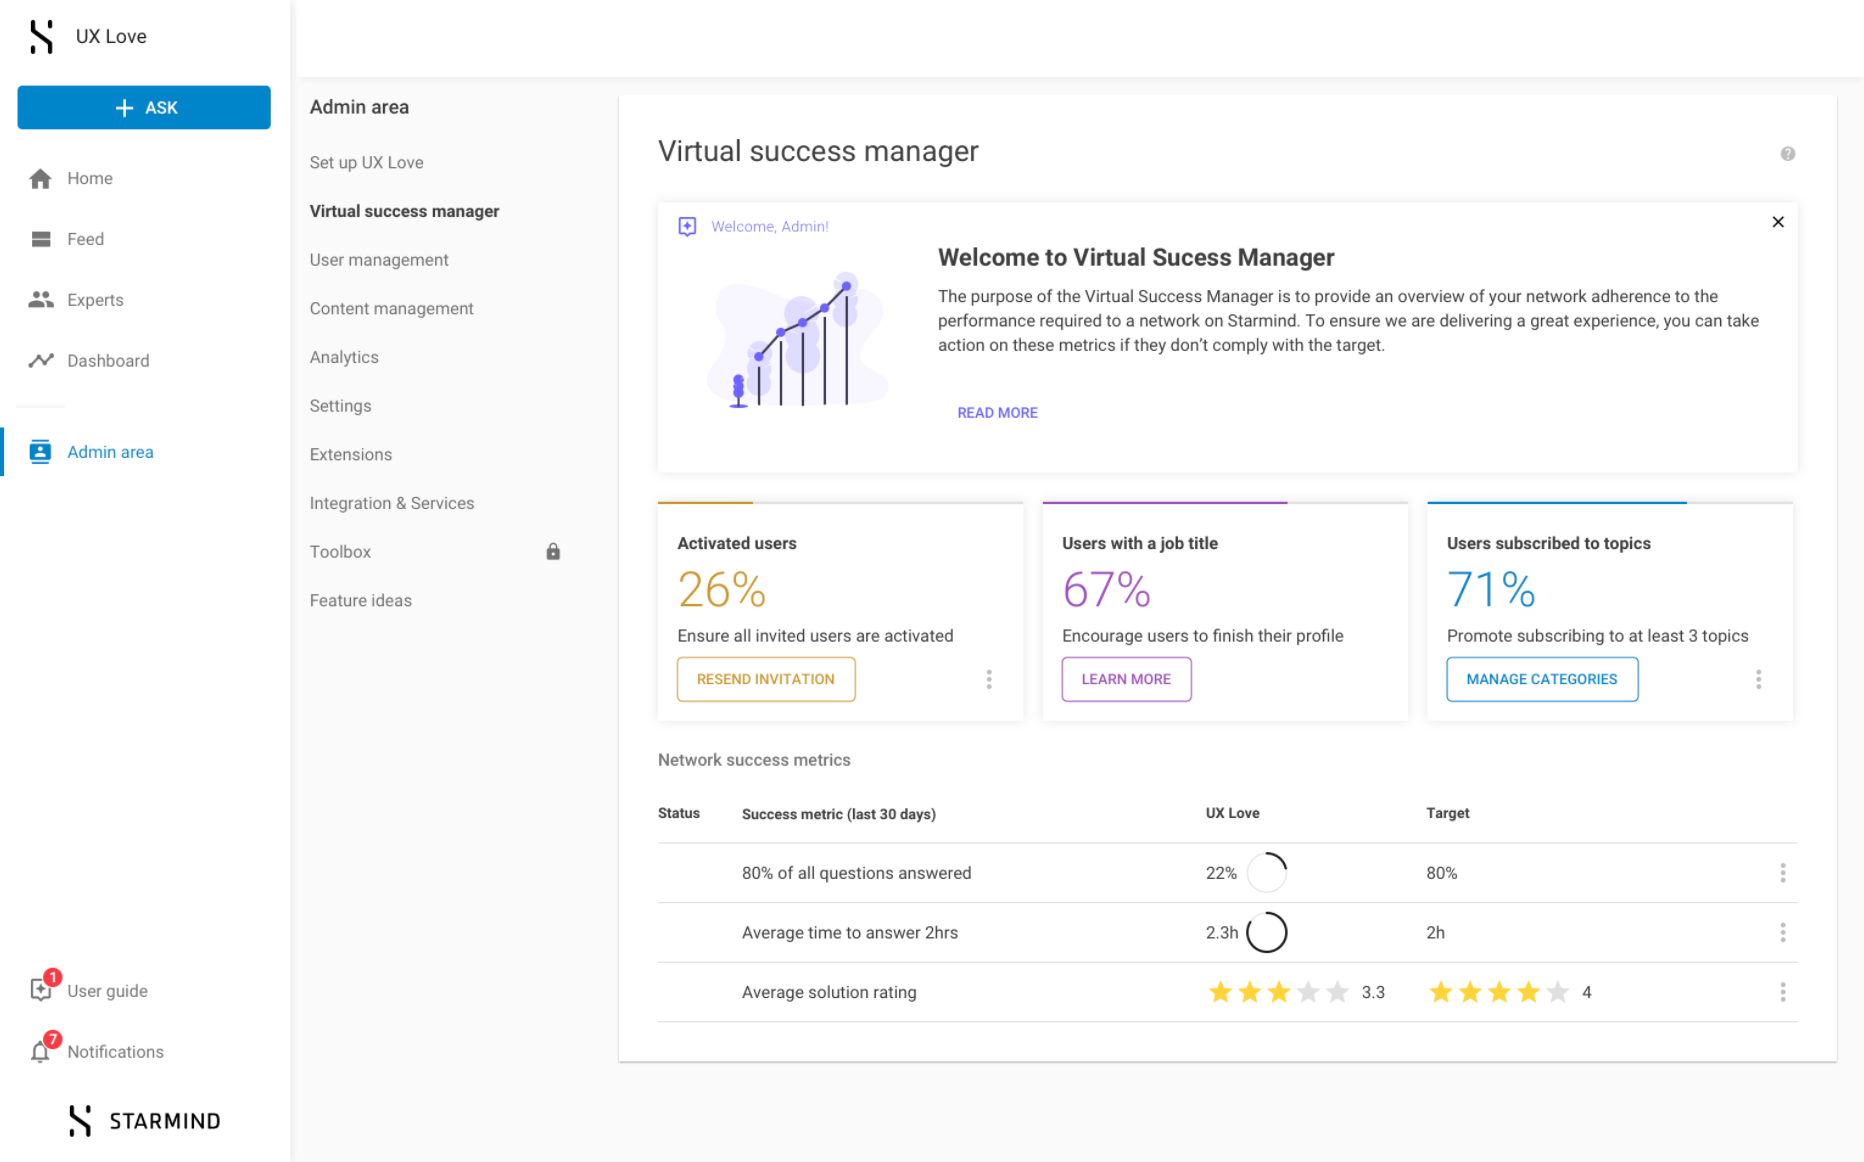Click the Experts people icon
Screen dimensions: 1864x1162
pyautogui.click(x=41, y=299)
